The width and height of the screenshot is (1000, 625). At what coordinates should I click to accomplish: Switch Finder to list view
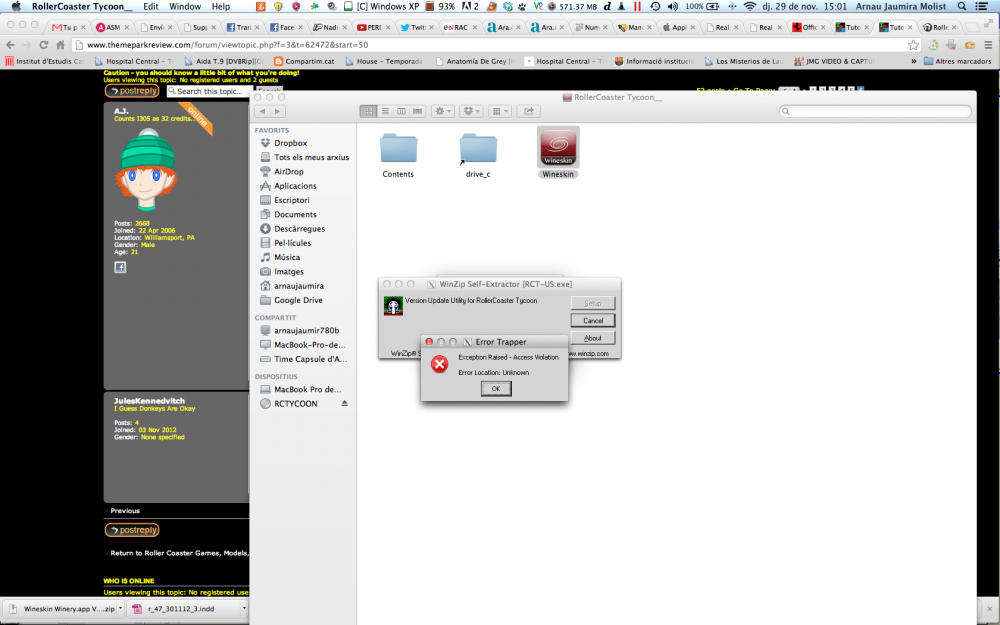[384, 110]
